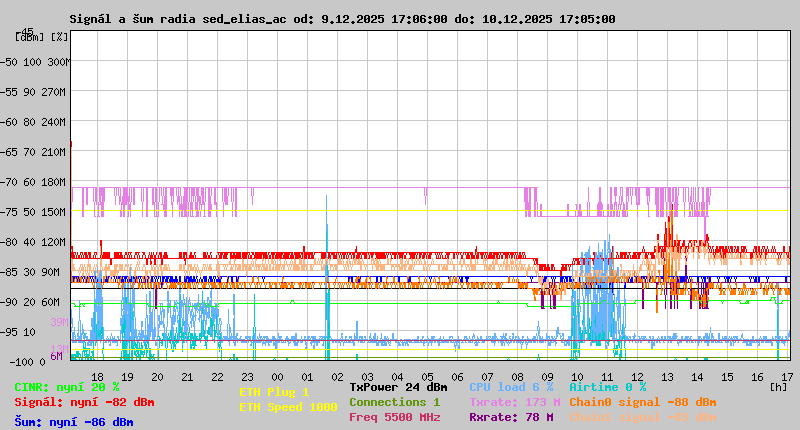Click the Freq 5500 MHz label

(394, 417)
